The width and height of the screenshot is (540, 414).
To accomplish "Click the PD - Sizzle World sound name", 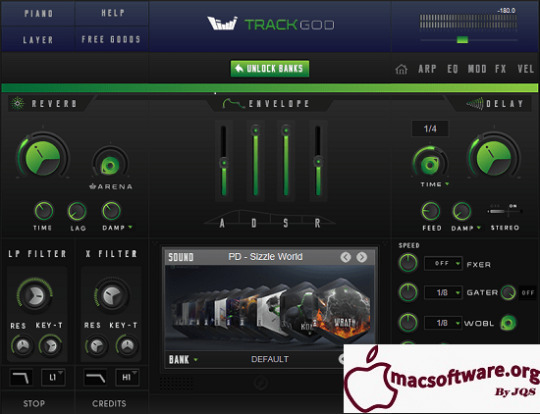I will coord(265,257).
